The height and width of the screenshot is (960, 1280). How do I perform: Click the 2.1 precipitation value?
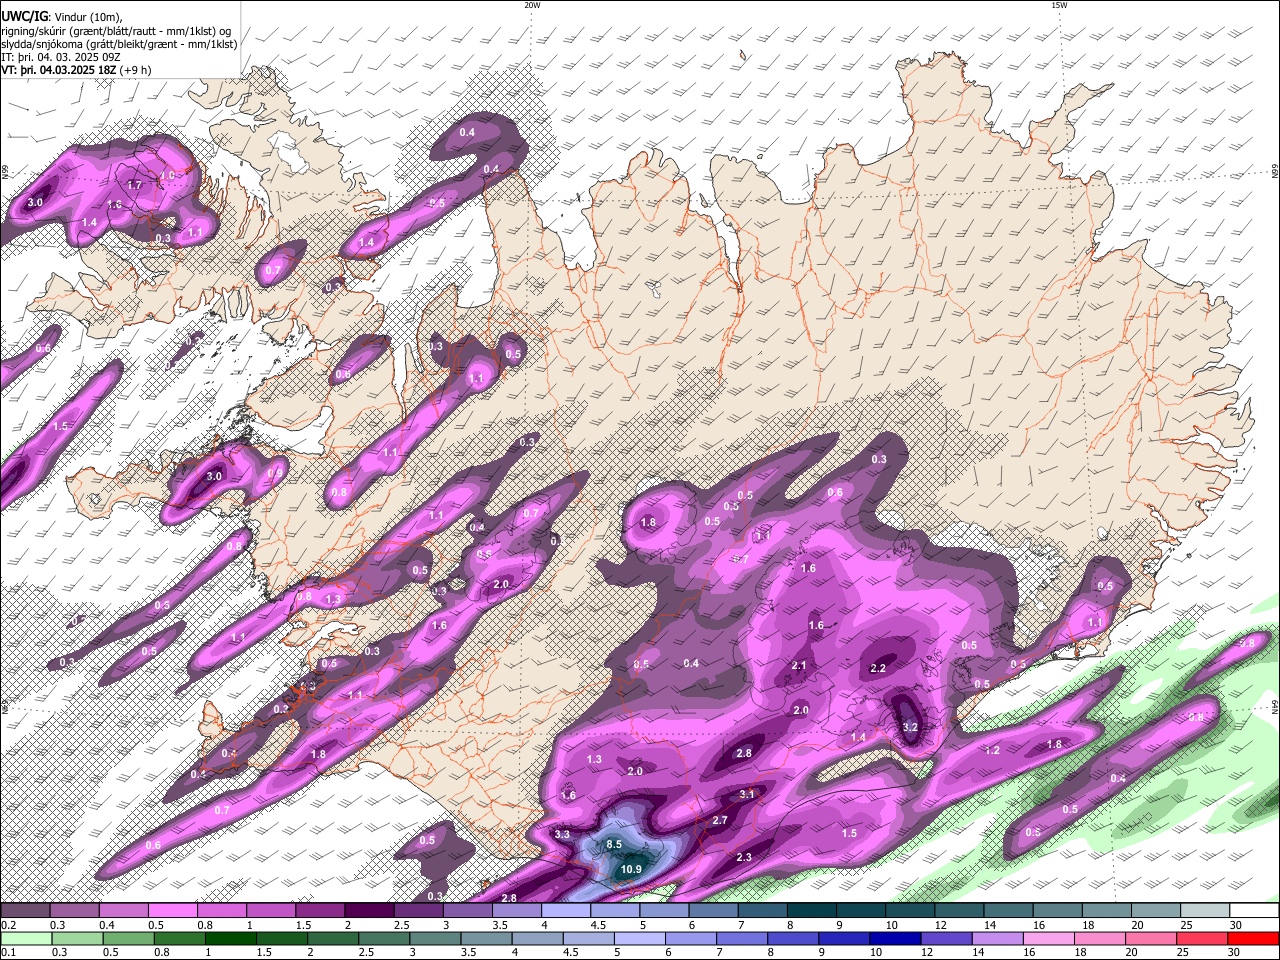point(799,666)
